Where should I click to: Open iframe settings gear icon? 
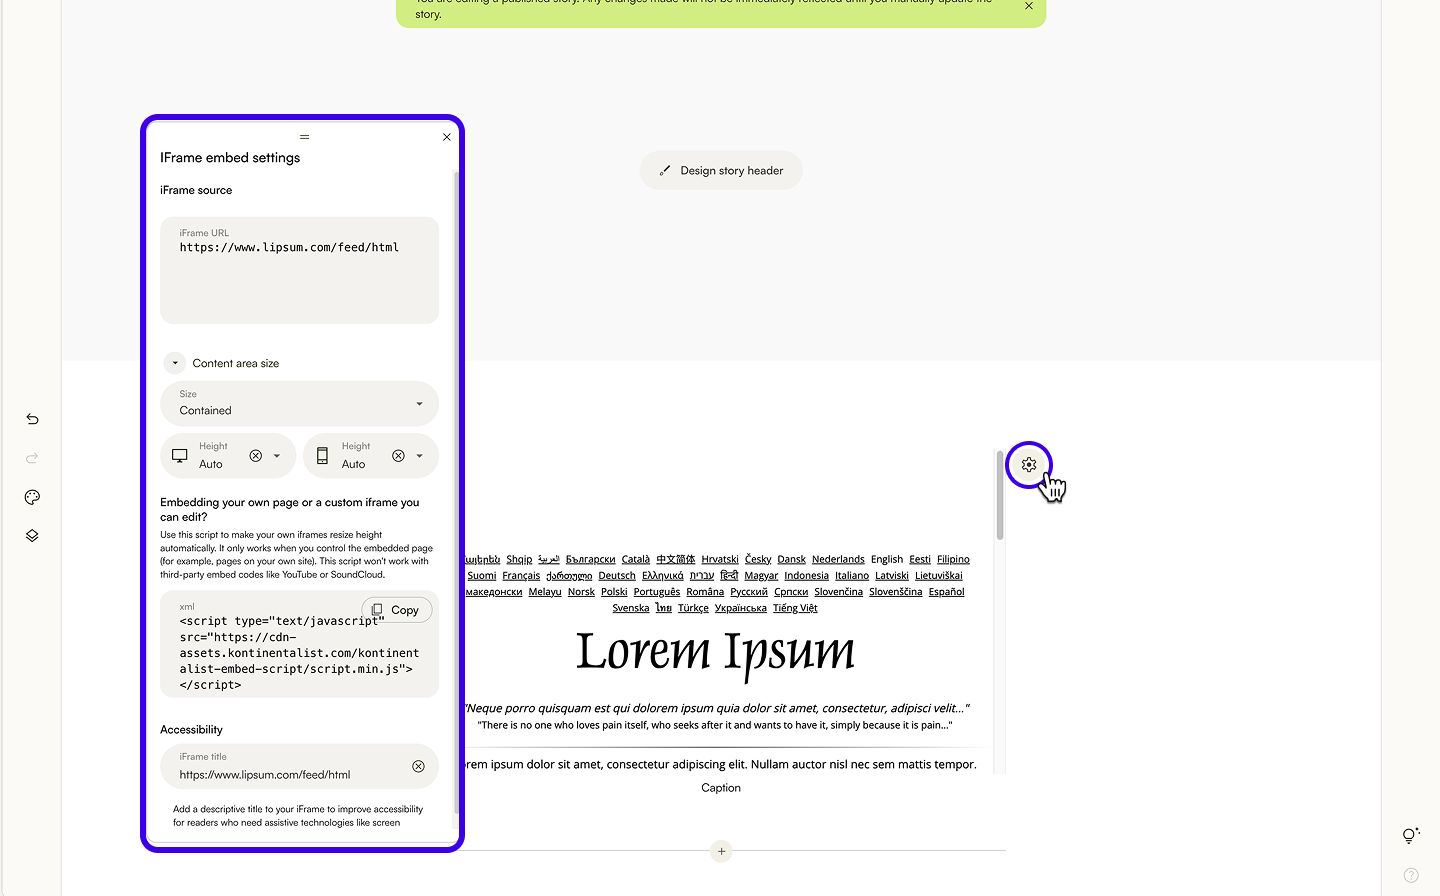1029,465
